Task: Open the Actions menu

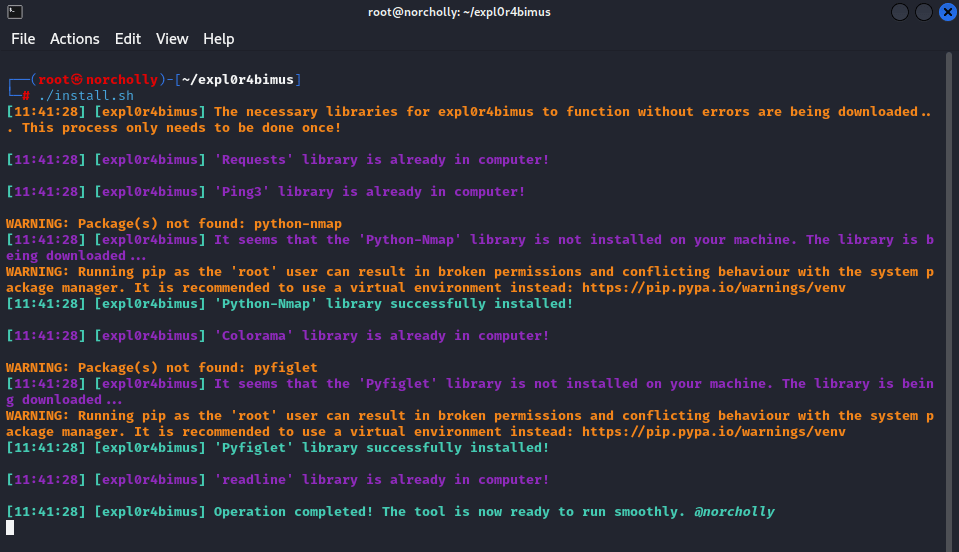Action: (75, 39)
